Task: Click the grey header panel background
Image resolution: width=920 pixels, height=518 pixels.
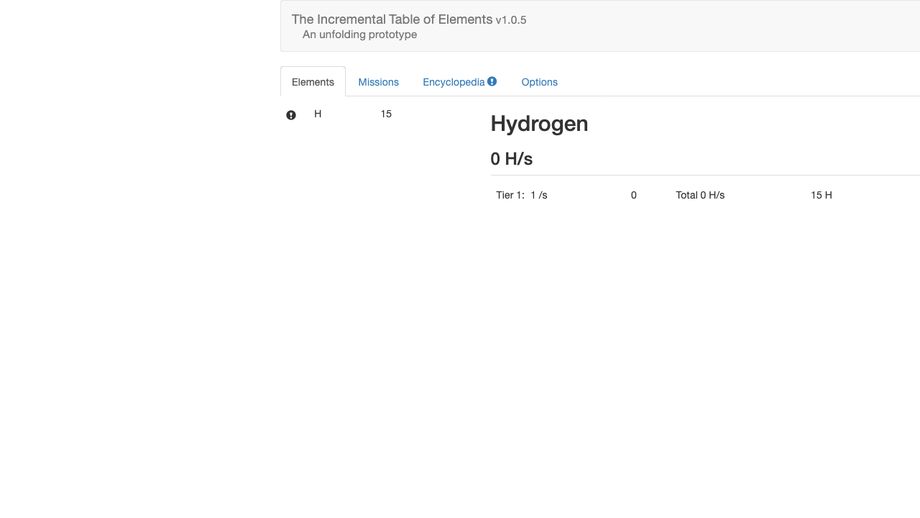Action: point(704,26)
